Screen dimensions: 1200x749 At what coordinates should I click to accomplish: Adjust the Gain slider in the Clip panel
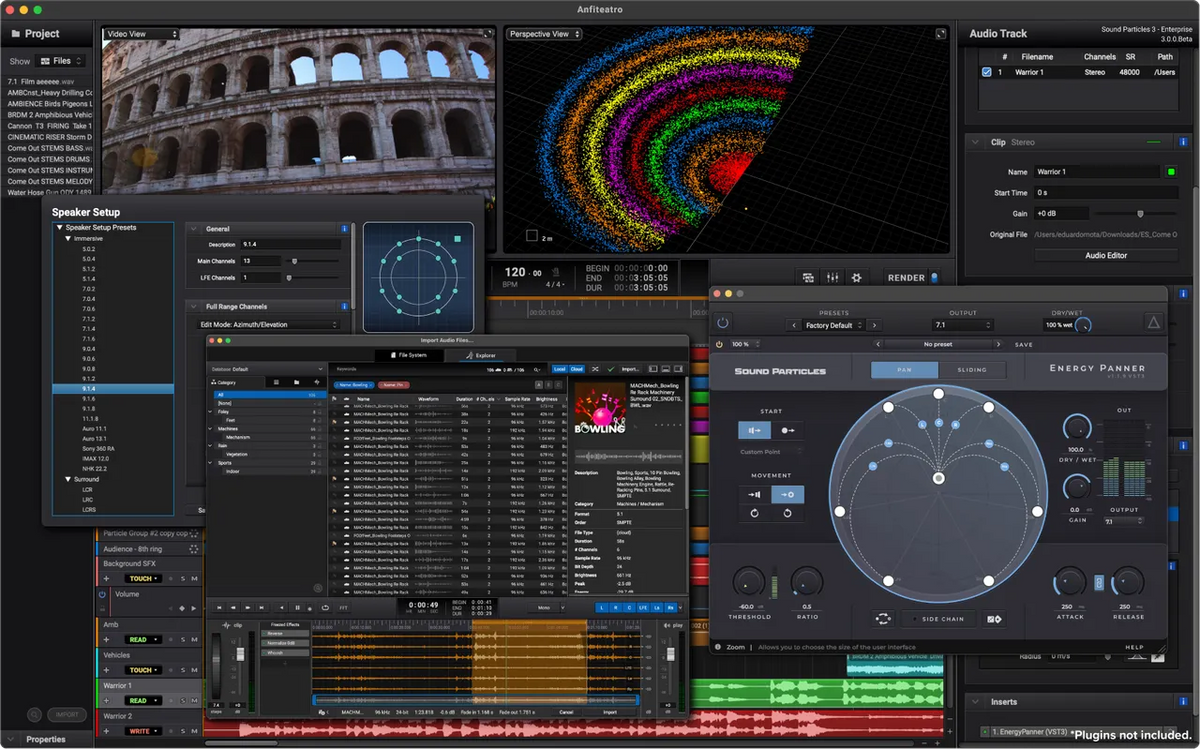(1140, 213)
